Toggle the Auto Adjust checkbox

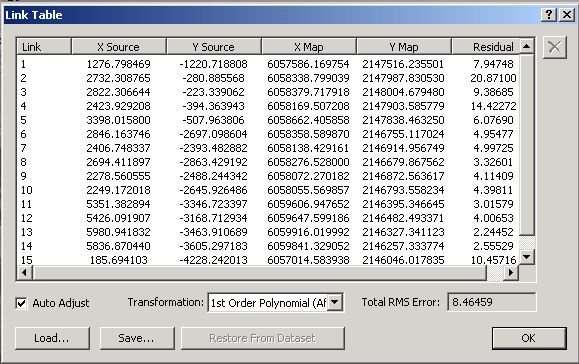21,303
